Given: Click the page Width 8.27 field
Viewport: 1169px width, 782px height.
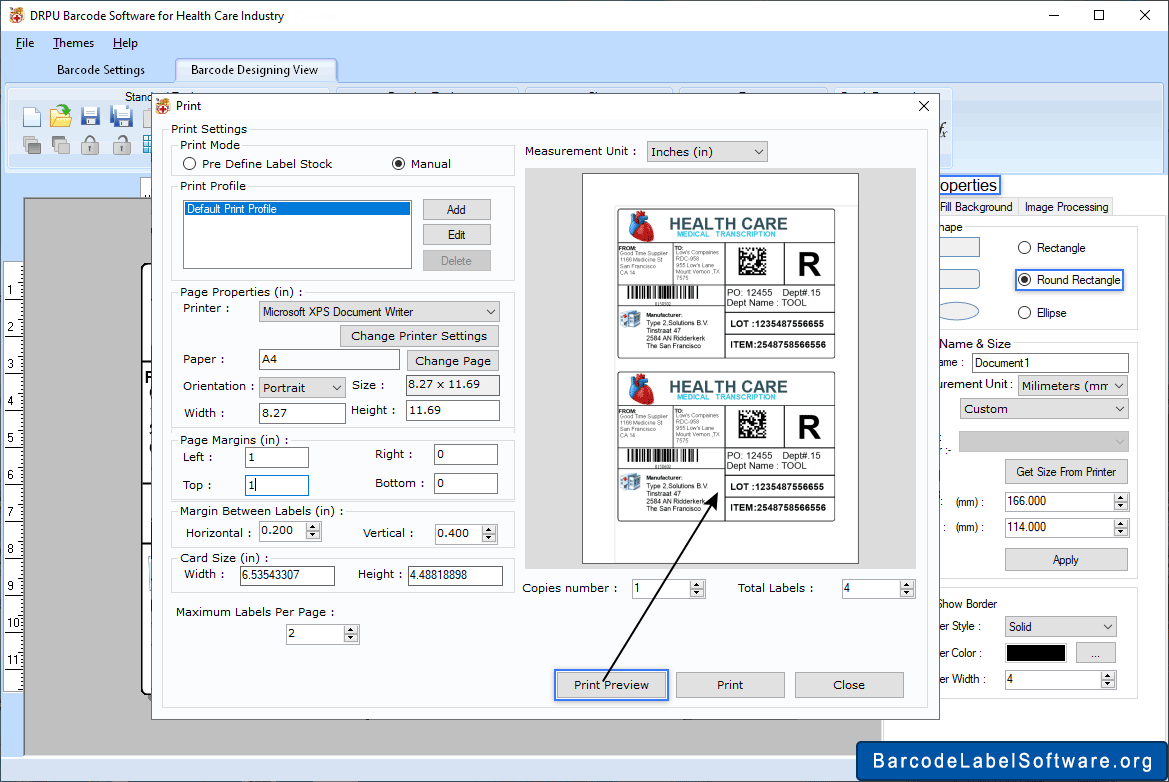Looking at the screenshot, I should [302, 413].
